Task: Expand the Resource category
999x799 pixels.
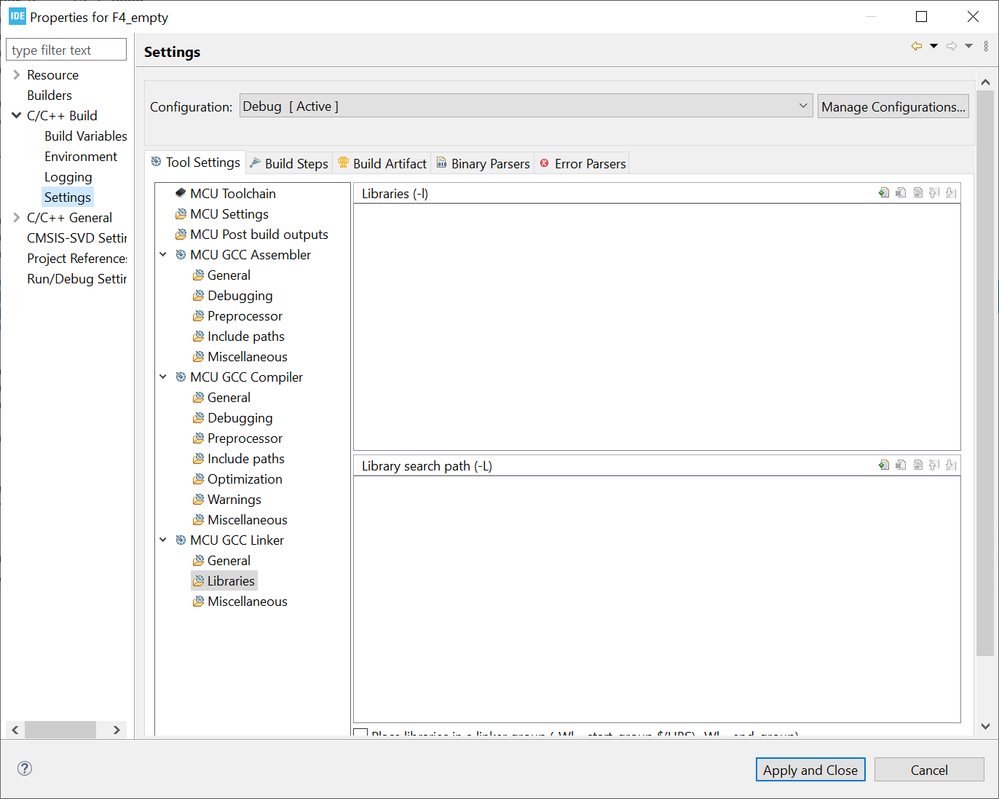Action: (x=17, y=75)
